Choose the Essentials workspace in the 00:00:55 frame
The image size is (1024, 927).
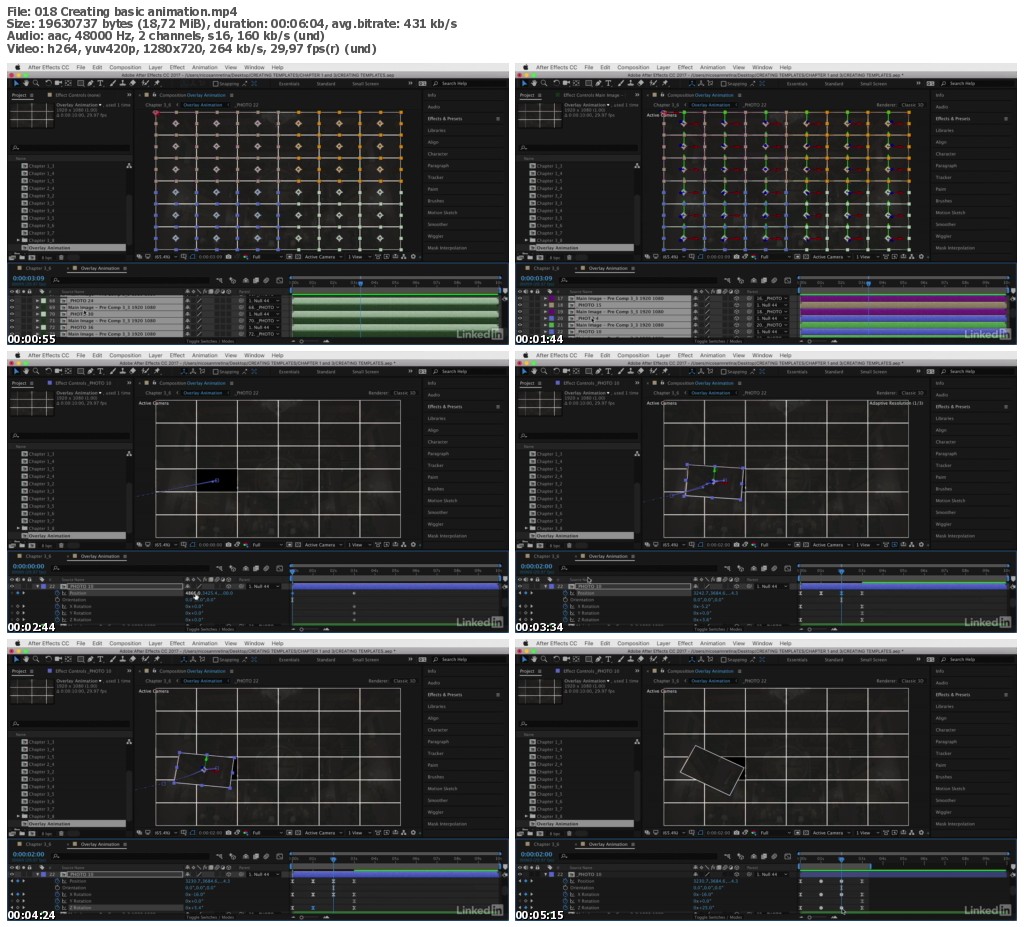pos(289,84)
